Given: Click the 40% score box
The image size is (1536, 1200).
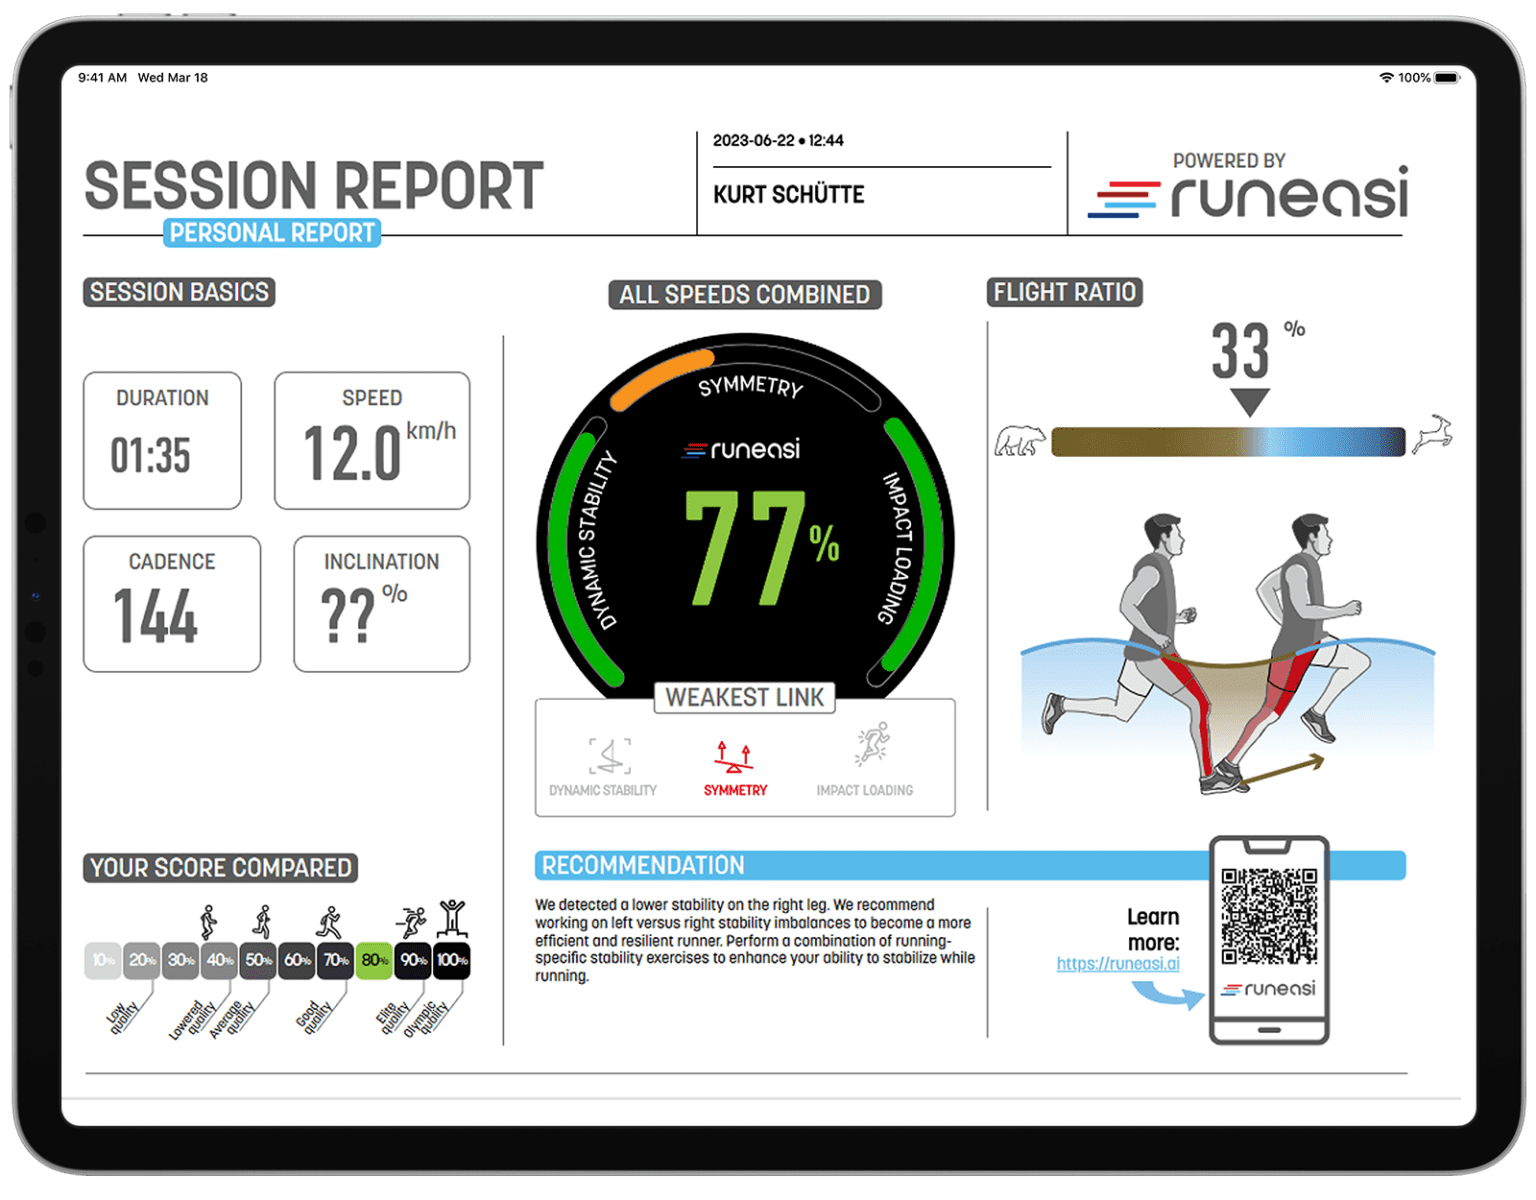Looking at the screenshot, I should tap(220, 960).
